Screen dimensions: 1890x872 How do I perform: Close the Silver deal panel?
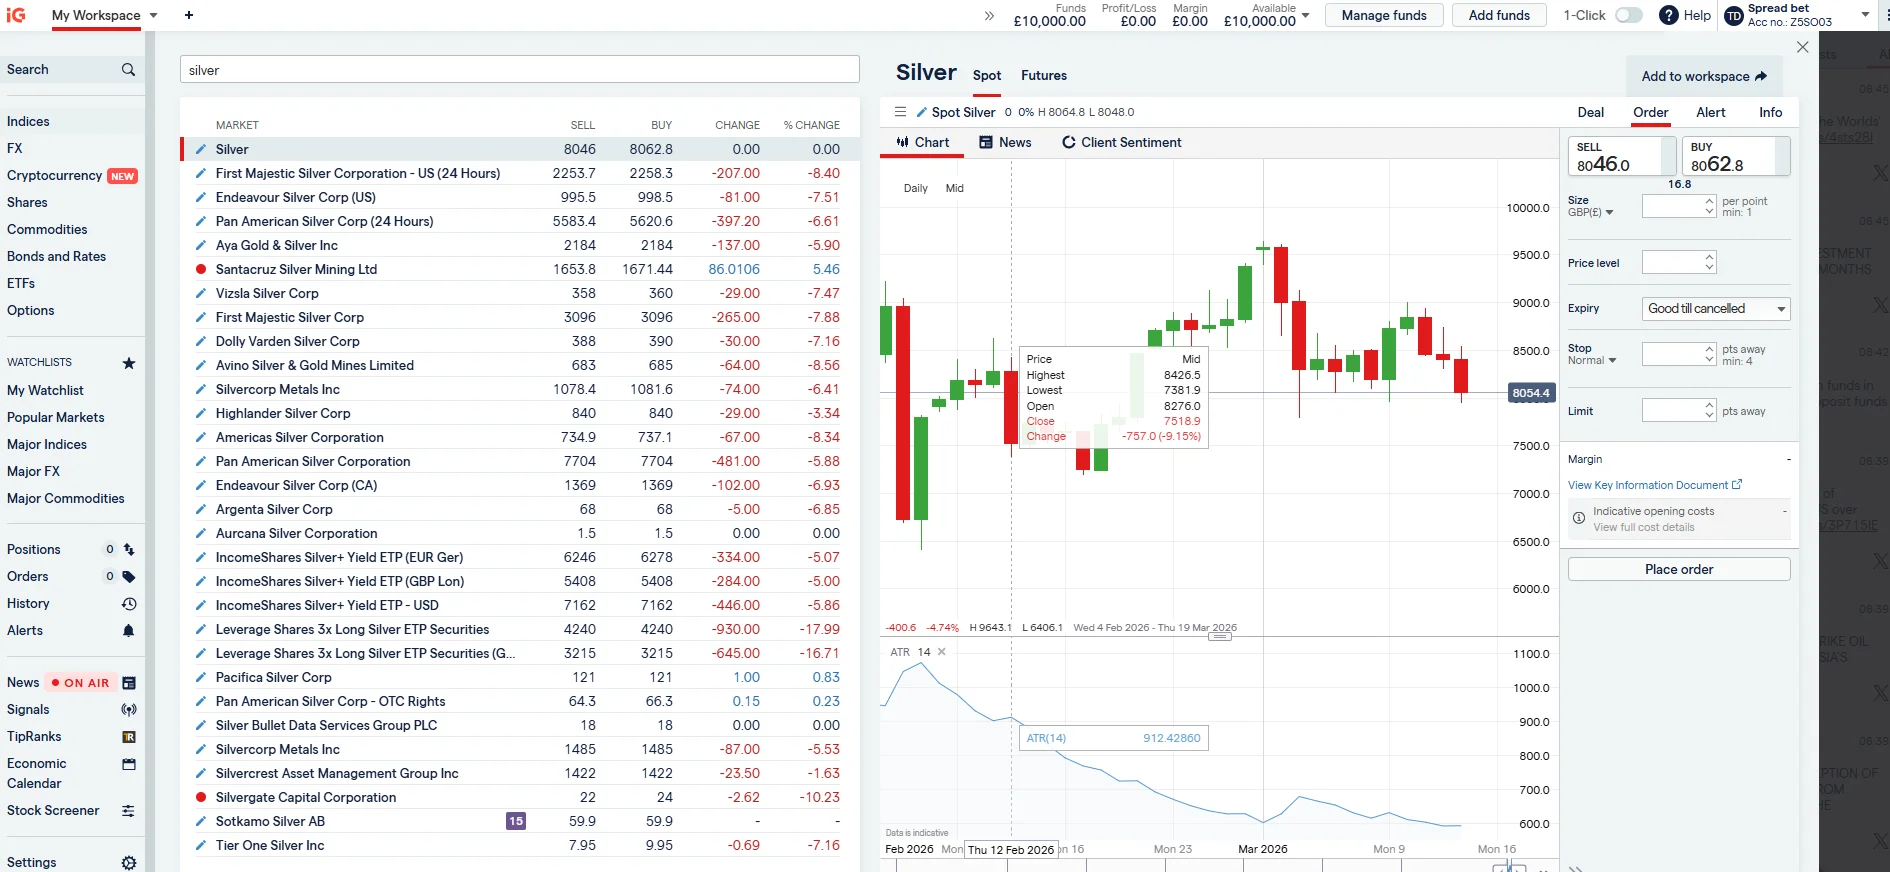tap(1802, 47)
